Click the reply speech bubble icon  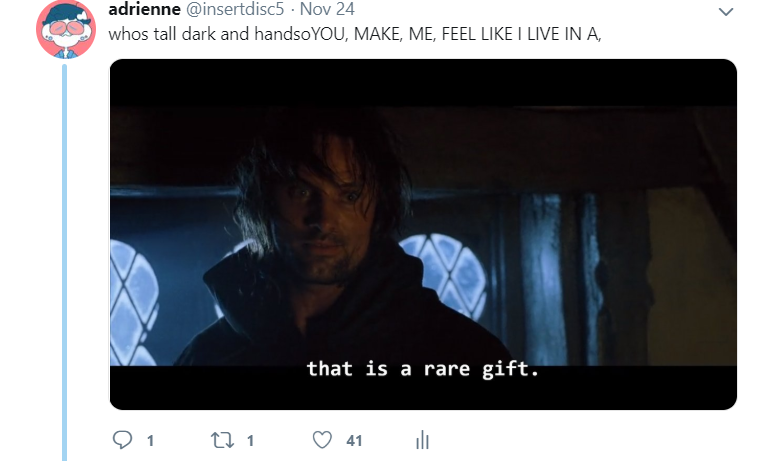pos(122,440)
